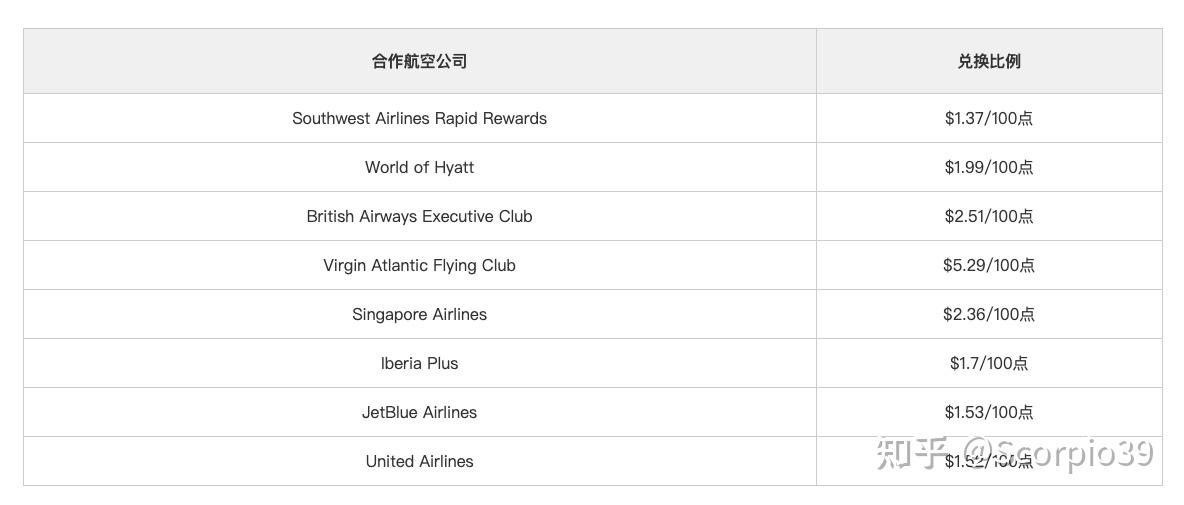
Task: Select the $5.29/100点 rate value
Action: [x=988, y=265]
